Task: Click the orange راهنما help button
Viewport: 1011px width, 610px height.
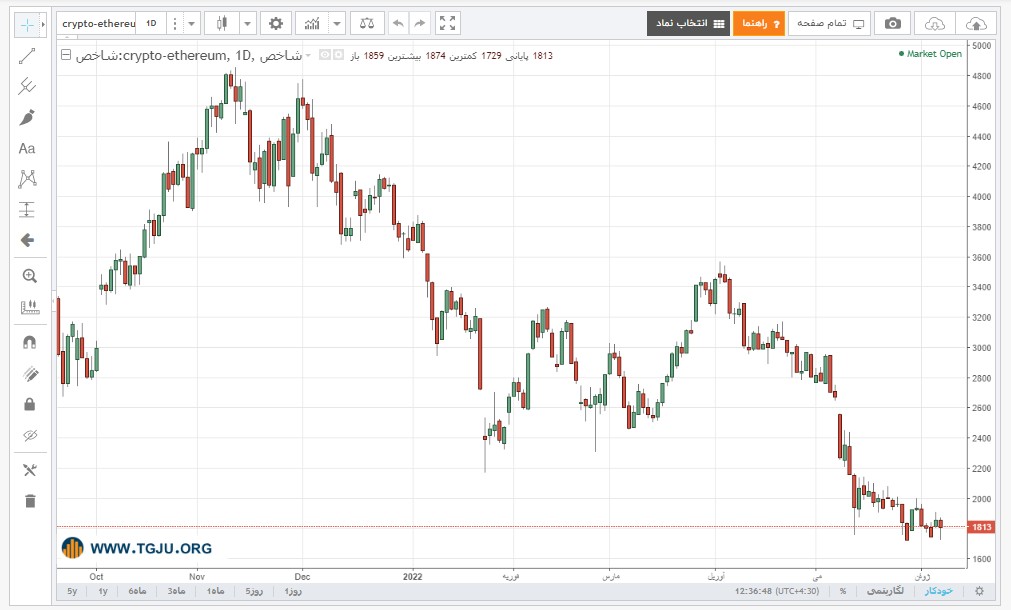Action: 759,23
